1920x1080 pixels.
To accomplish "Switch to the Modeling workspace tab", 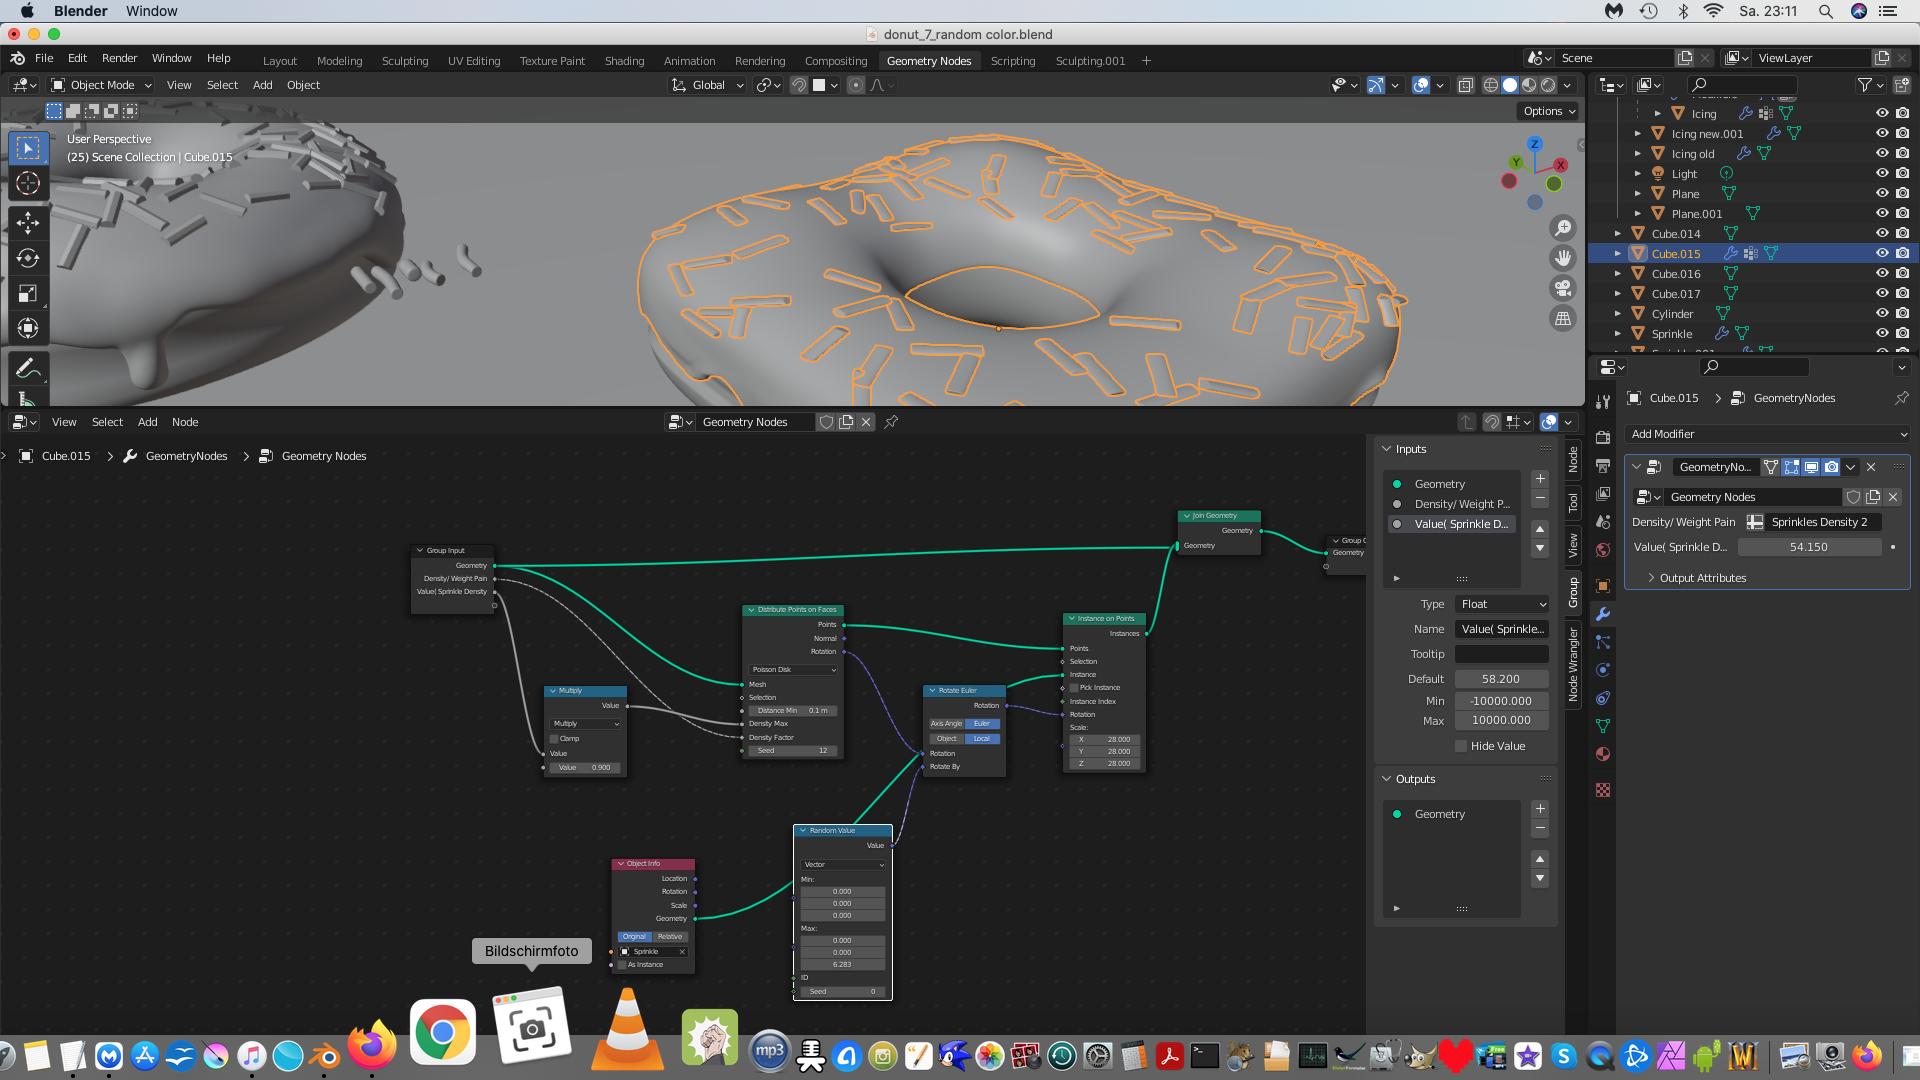I will tap(339, 61).
